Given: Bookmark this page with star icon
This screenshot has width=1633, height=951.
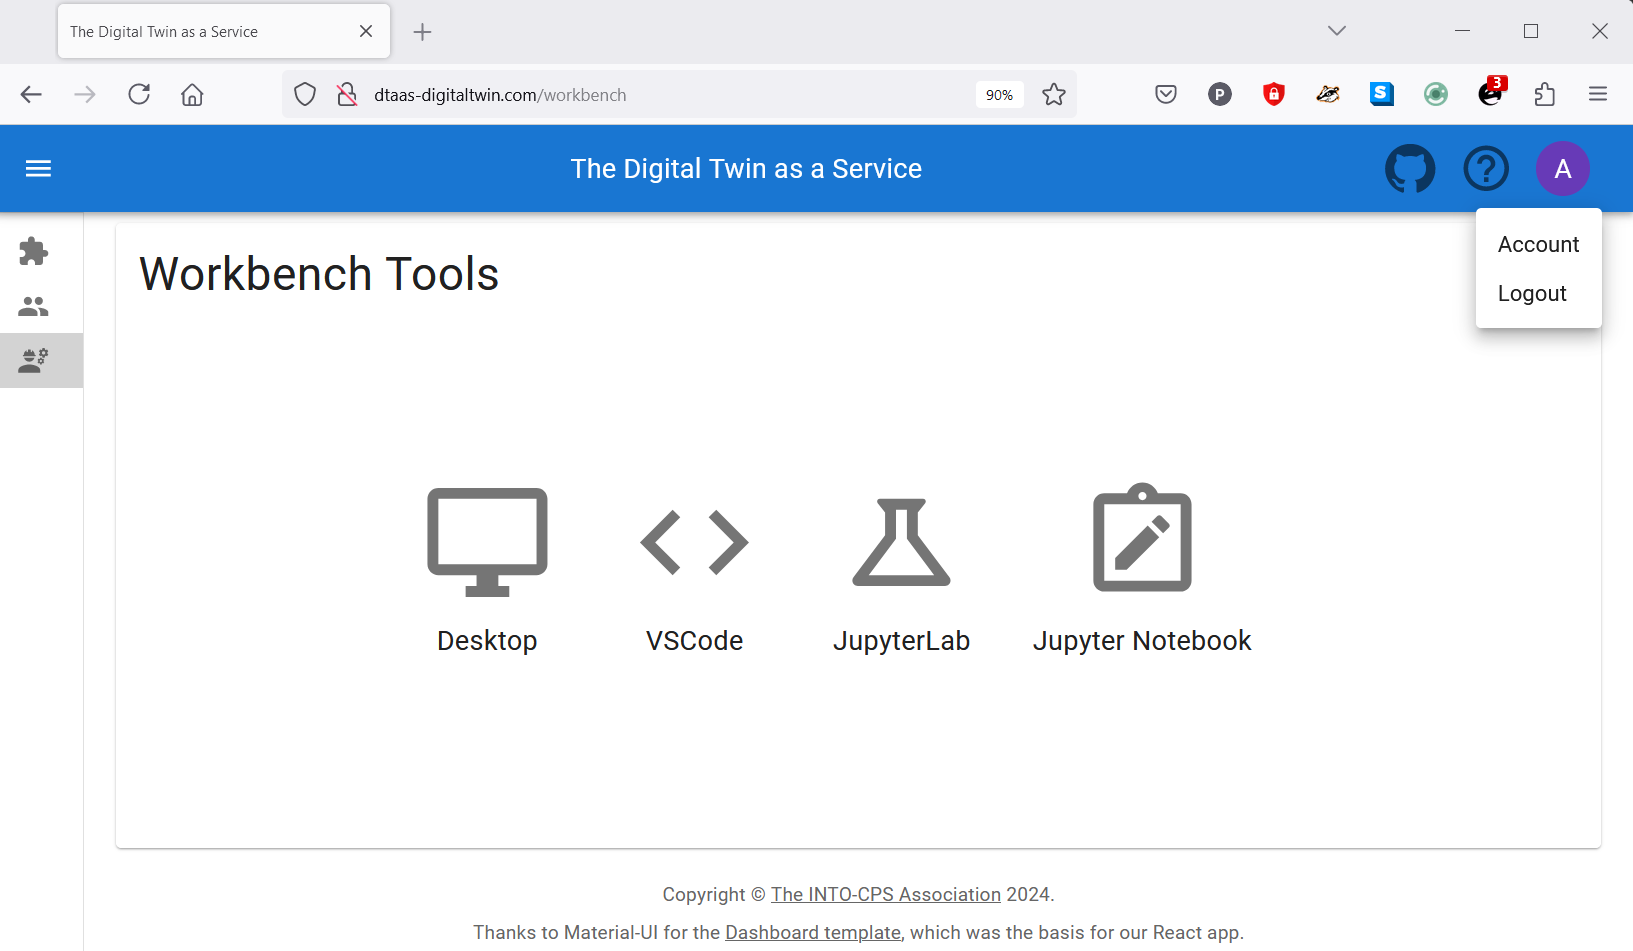Looking at the screenshot, I should 1054,94.
